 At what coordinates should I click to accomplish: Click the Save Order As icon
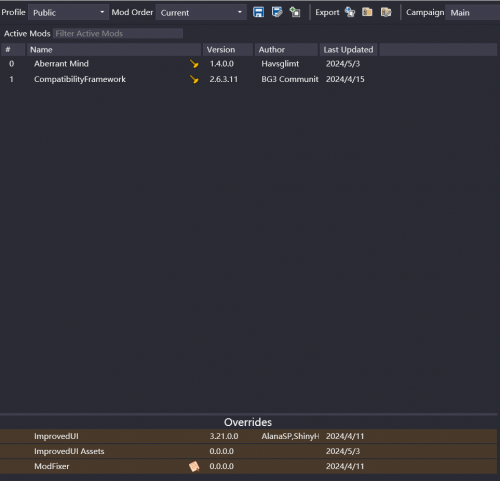pyautogui.click(x=277, y=12)
